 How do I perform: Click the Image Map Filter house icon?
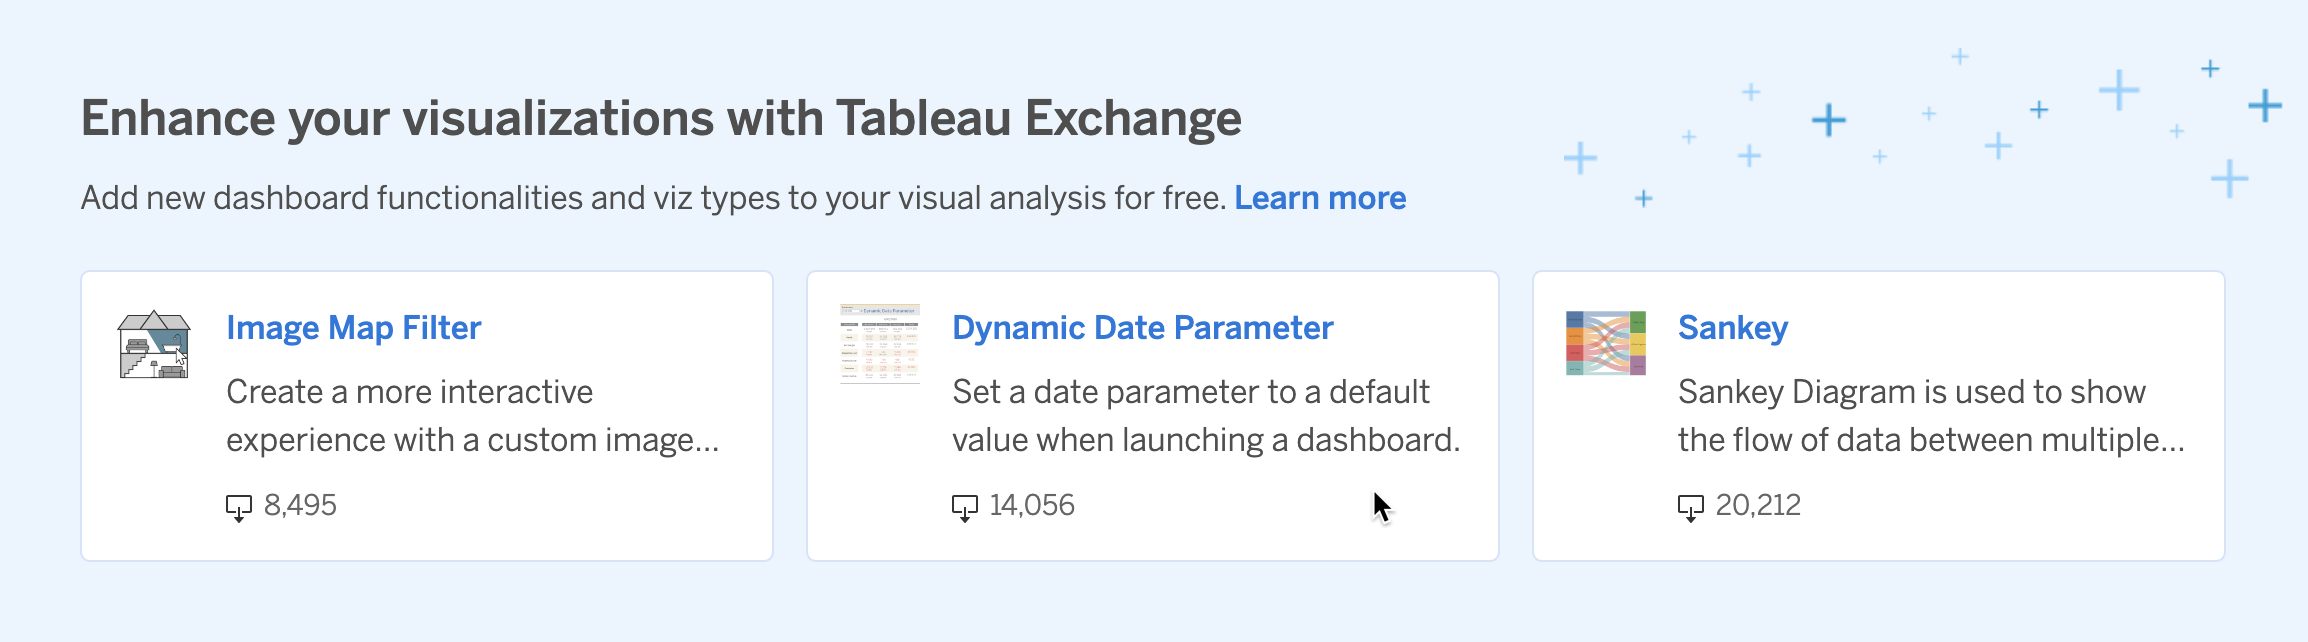point(154,344)
